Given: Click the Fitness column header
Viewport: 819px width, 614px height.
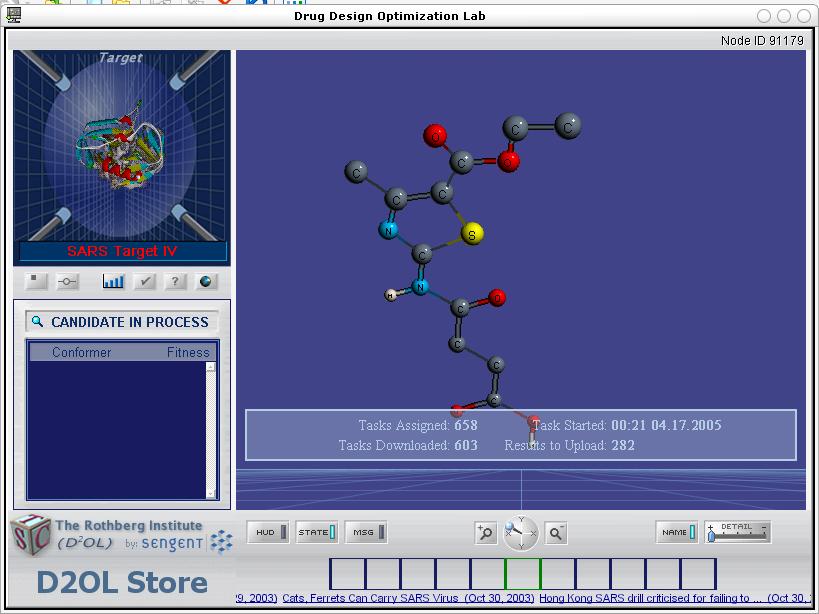Looking at the screenshot, I should point(188,352).
